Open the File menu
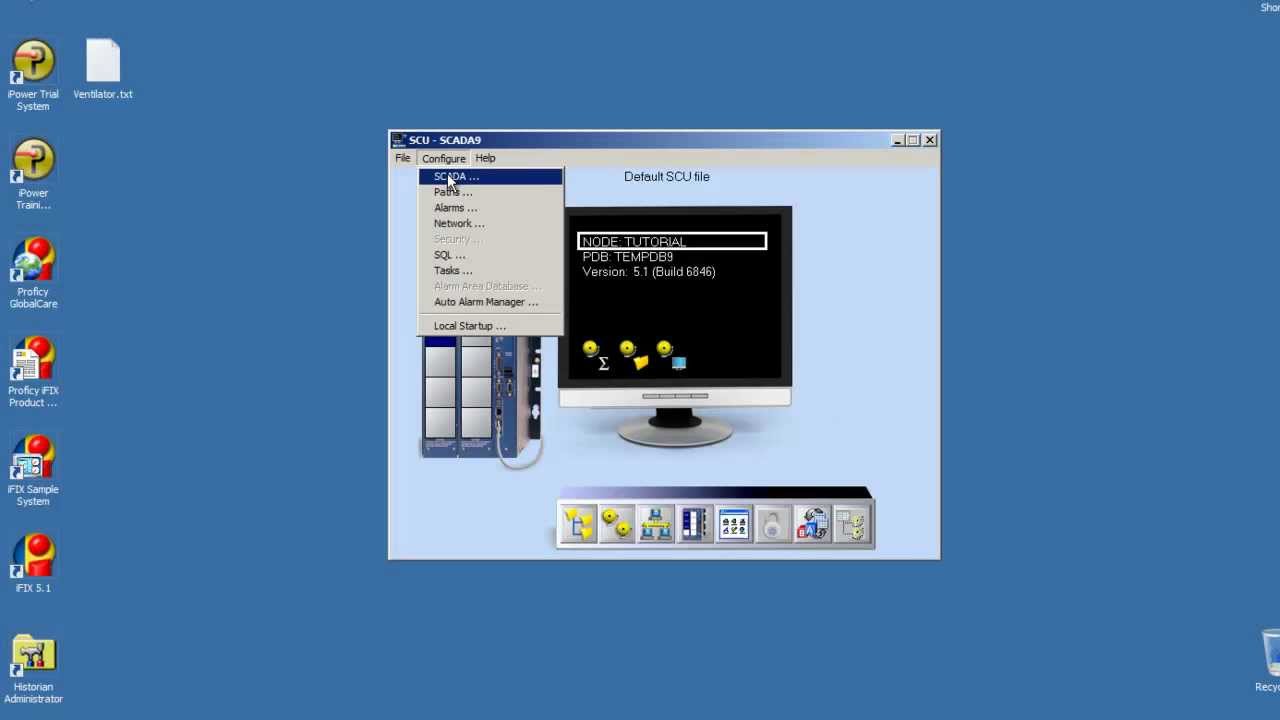The width and height of the screenshot is (1280, 720). coord(402,158)
